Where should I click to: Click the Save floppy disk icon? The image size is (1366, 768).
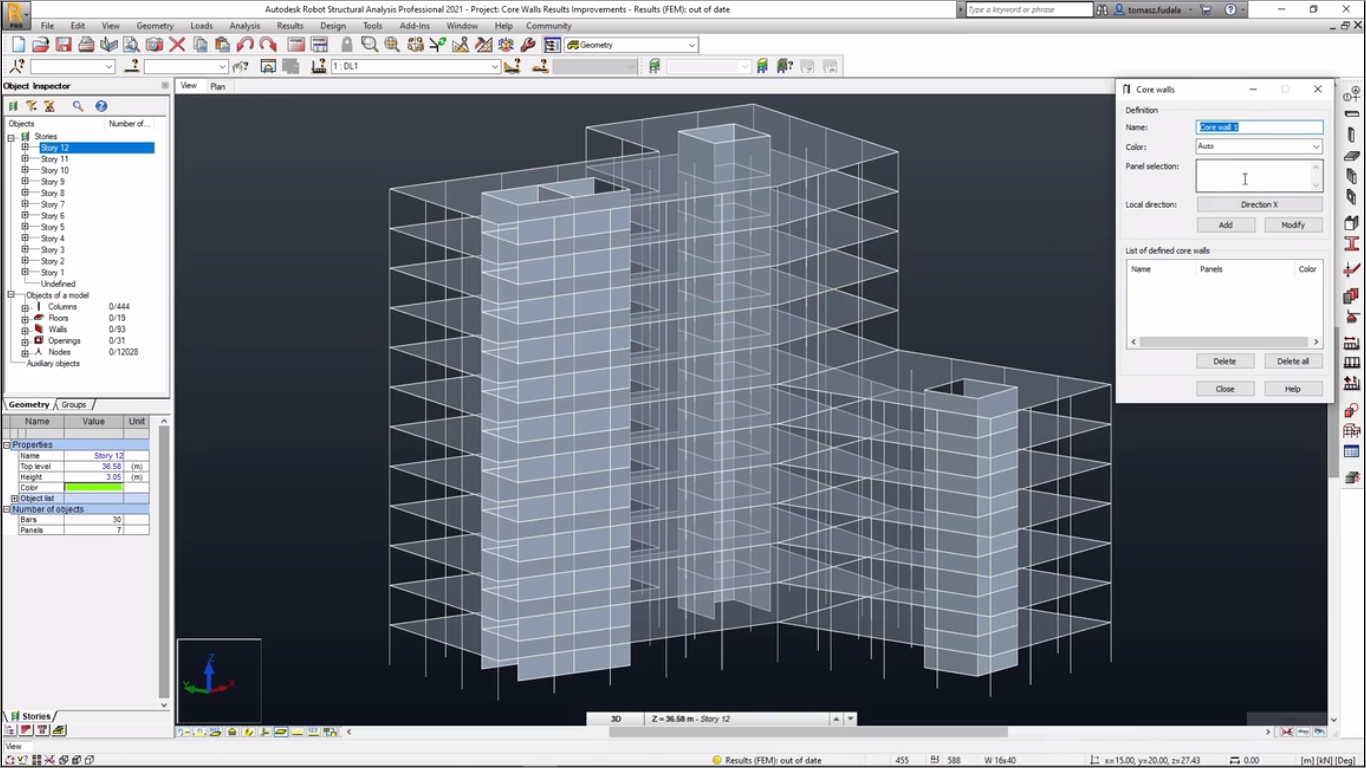coord(63,45)
